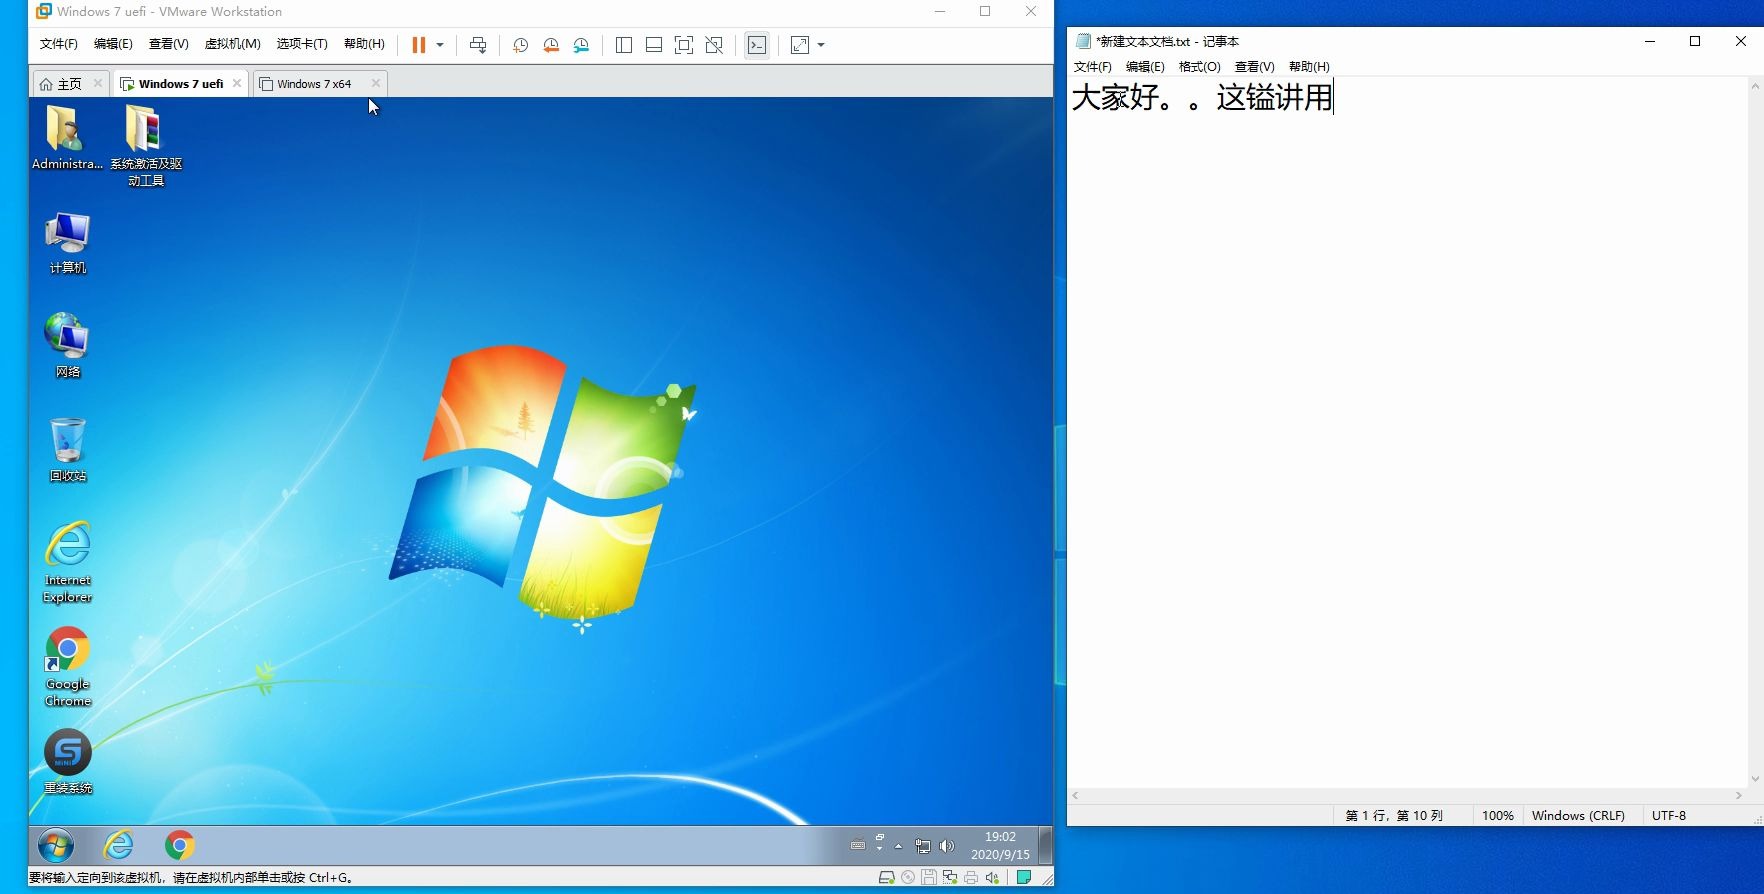This screenshot has width=1764, height=894.
Task: Select the 网络 desktop icon
Action: click(68, 346)
